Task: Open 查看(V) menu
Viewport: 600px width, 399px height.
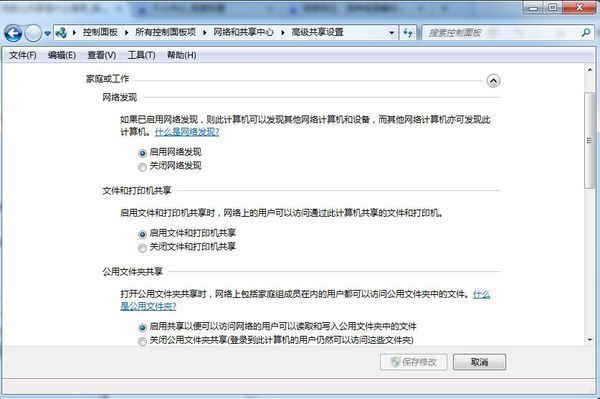Action: tap(101, 55)
